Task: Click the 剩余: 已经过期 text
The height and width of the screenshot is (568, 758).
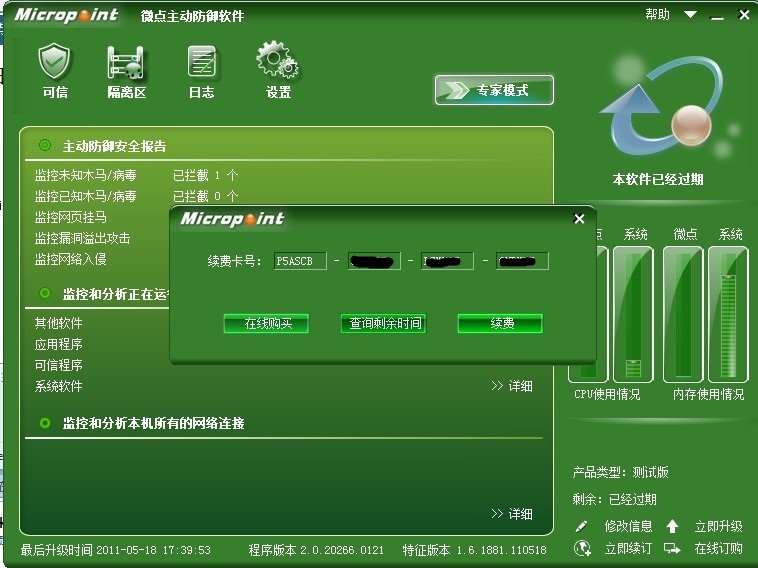Action: [614, 499]
